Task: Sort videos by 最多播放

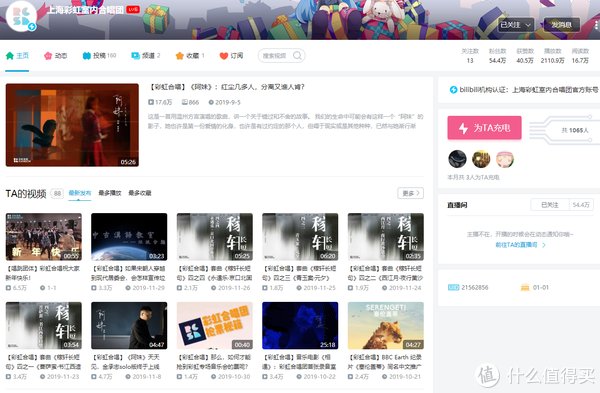Action: coord(109,193)
